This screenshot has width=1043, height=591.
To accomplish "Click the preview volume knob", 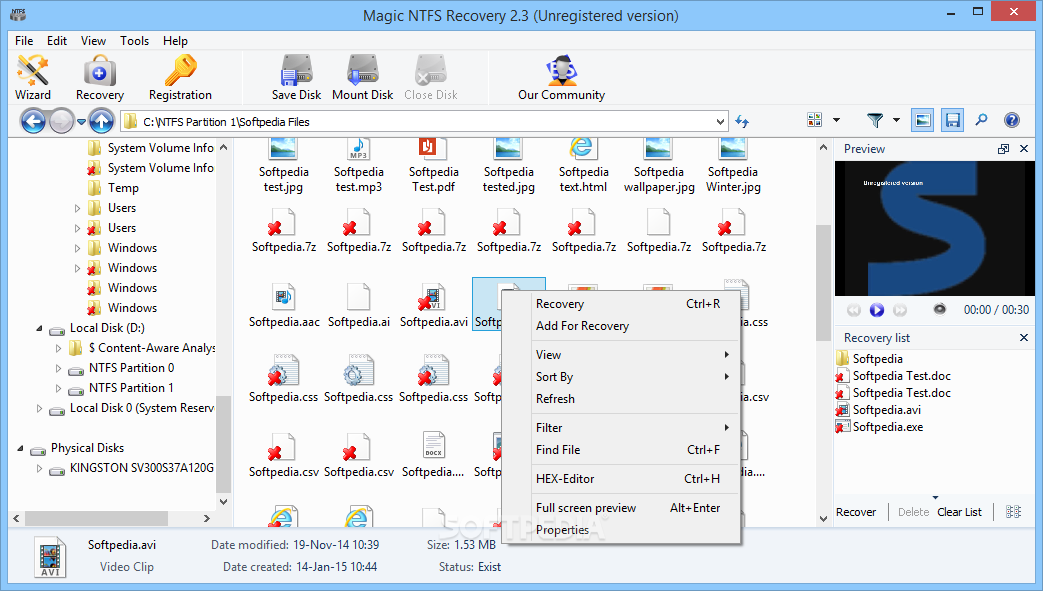I will (939, 309).
